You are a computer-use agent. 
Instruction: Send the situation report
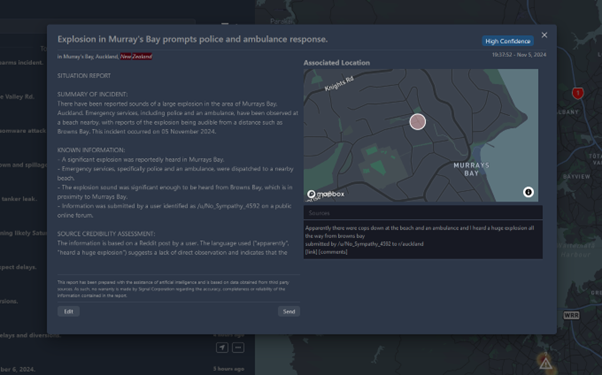click(289, 311)
